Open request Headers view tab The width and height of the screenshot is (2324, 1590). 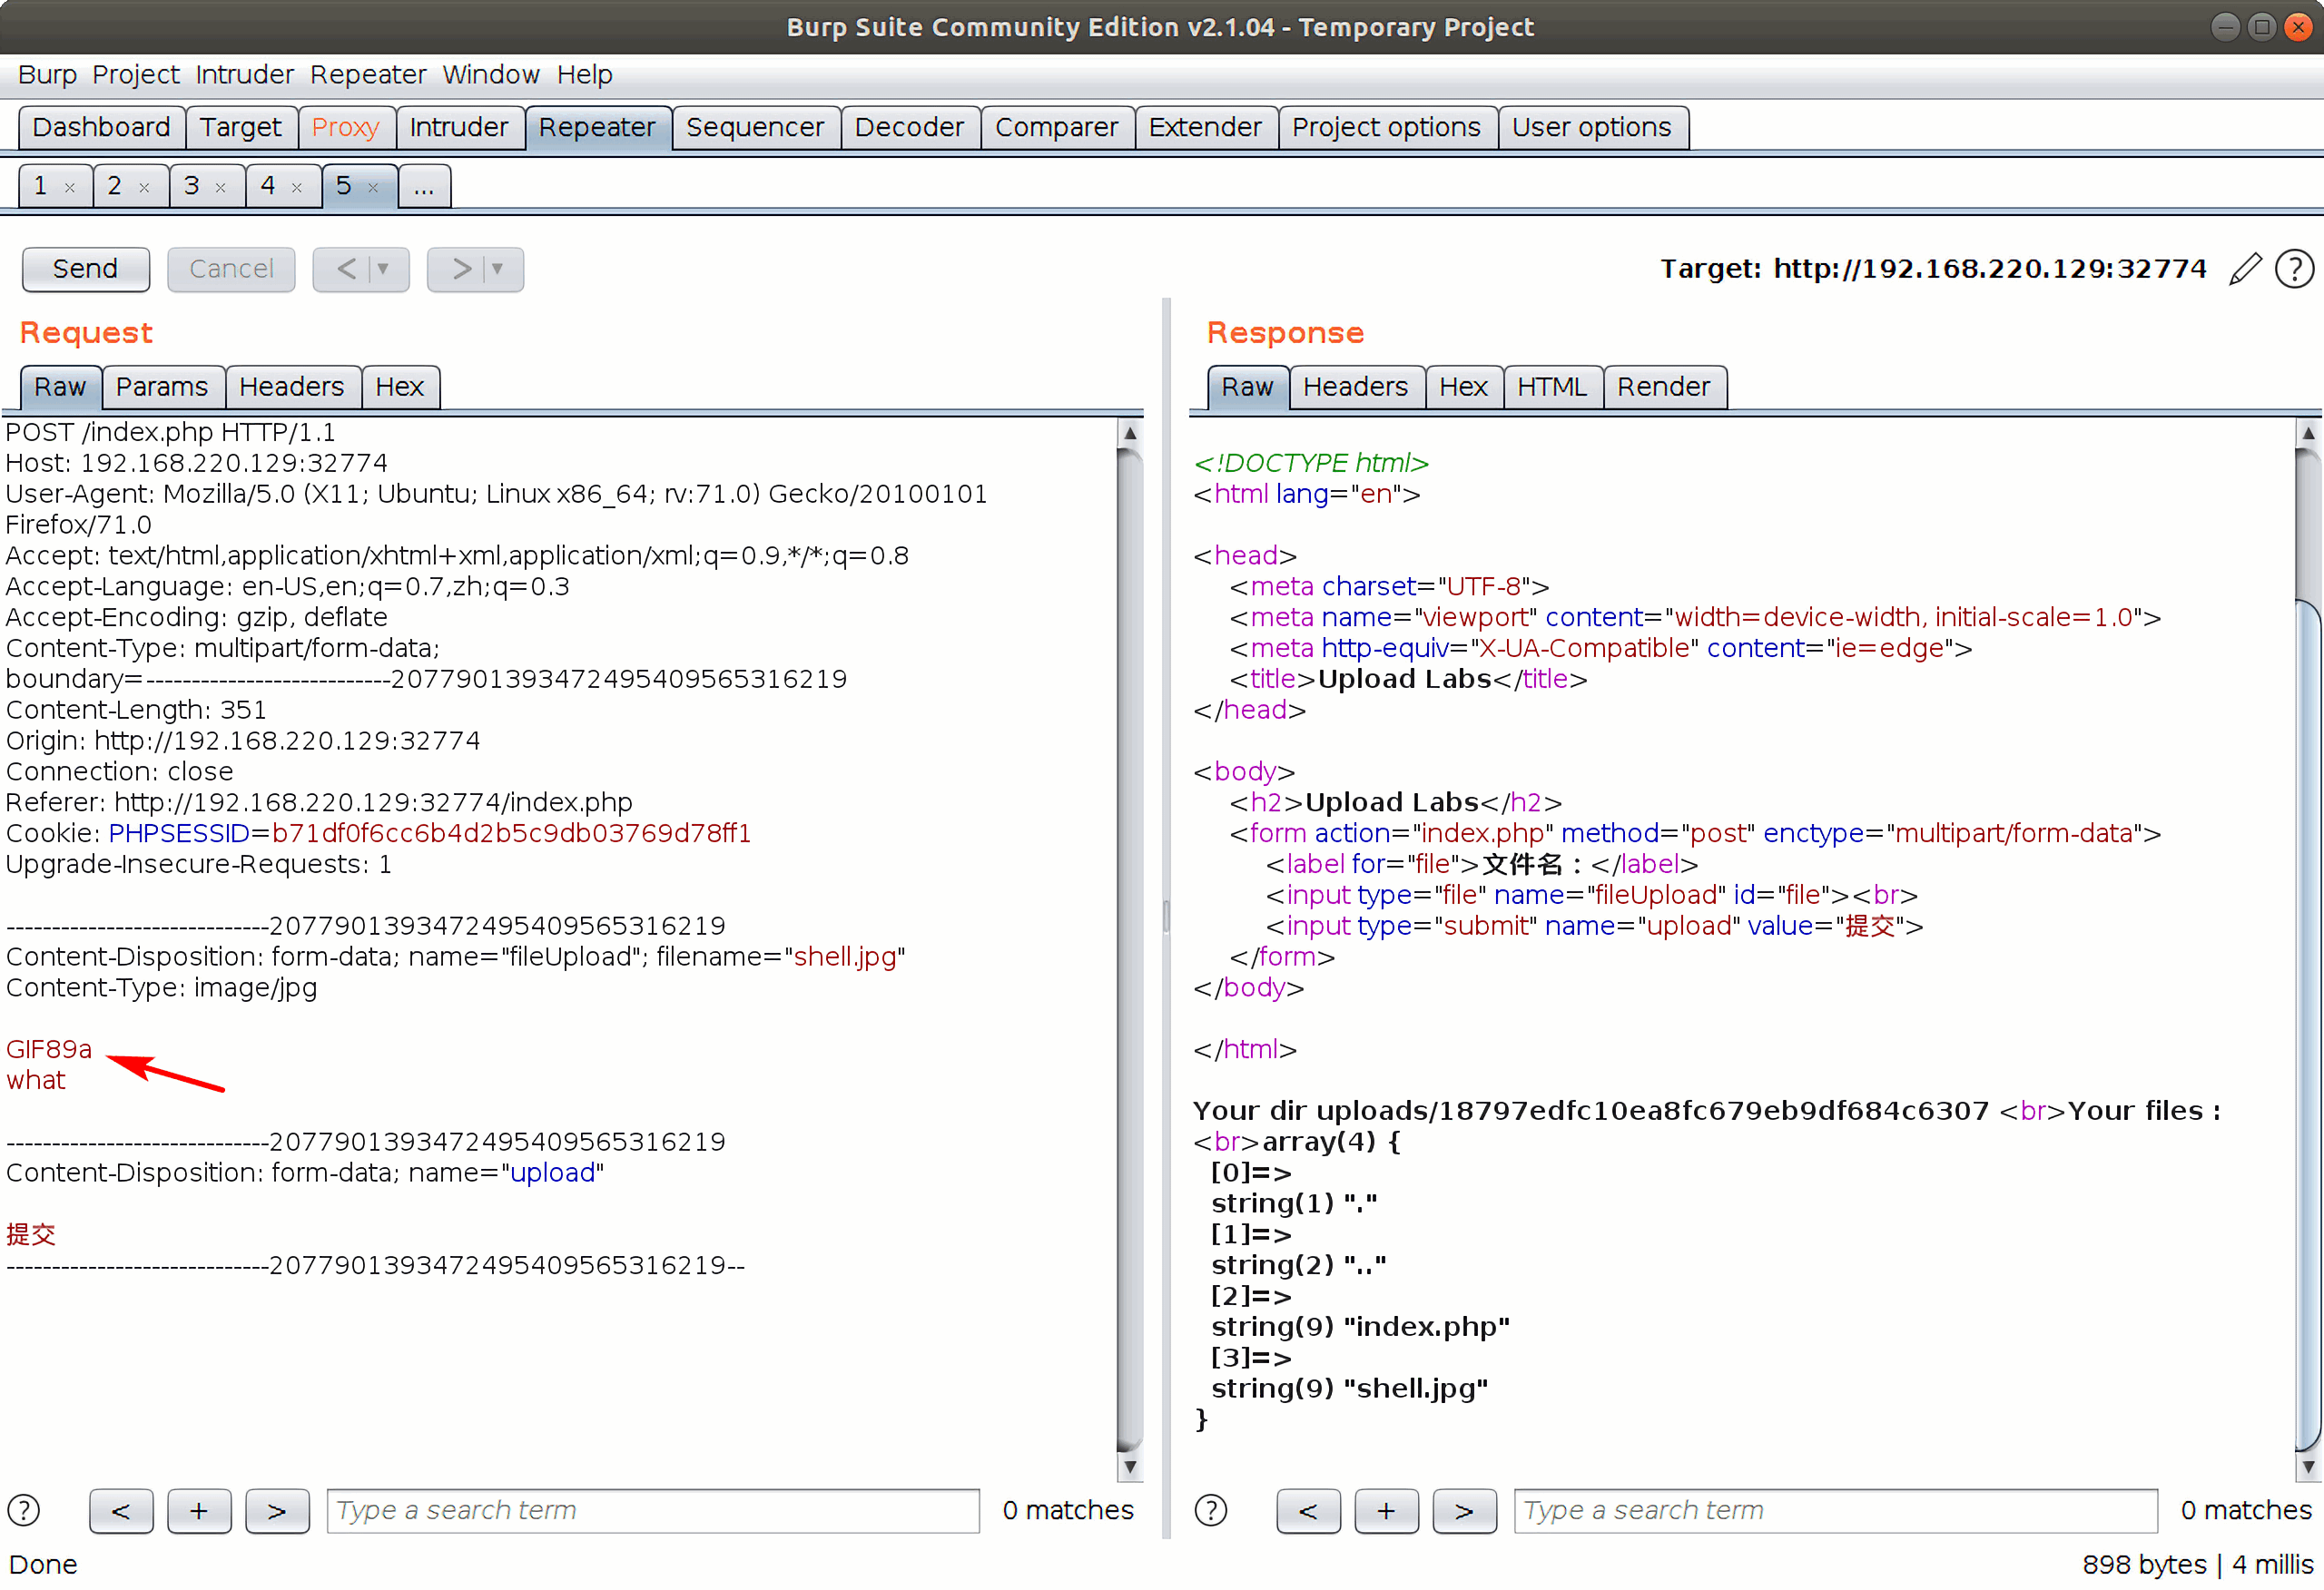click(x=292, y=387)
